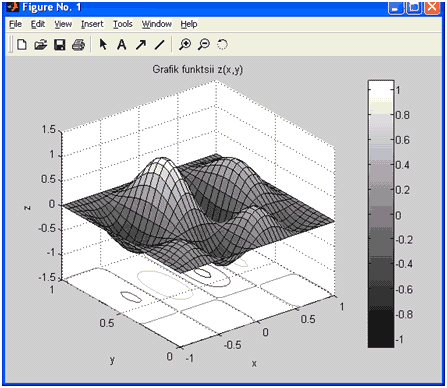Select the Insert Text tool

122,44
